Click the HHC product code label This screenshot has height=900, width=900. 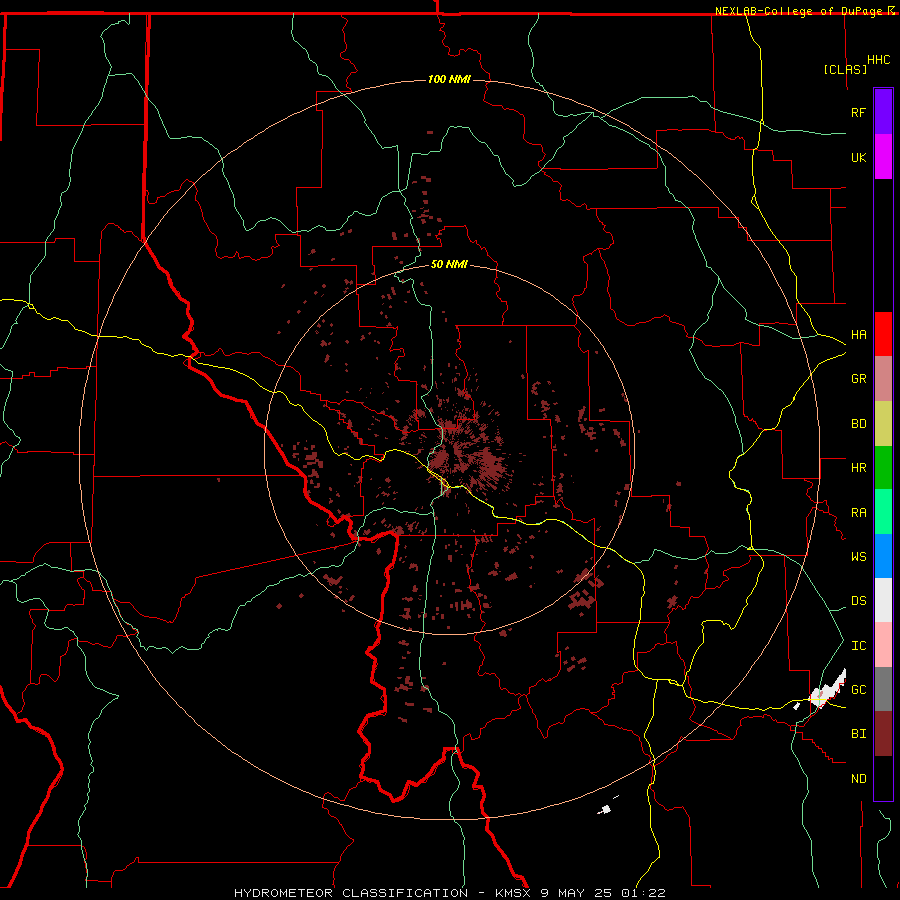[x=878, y=60]
